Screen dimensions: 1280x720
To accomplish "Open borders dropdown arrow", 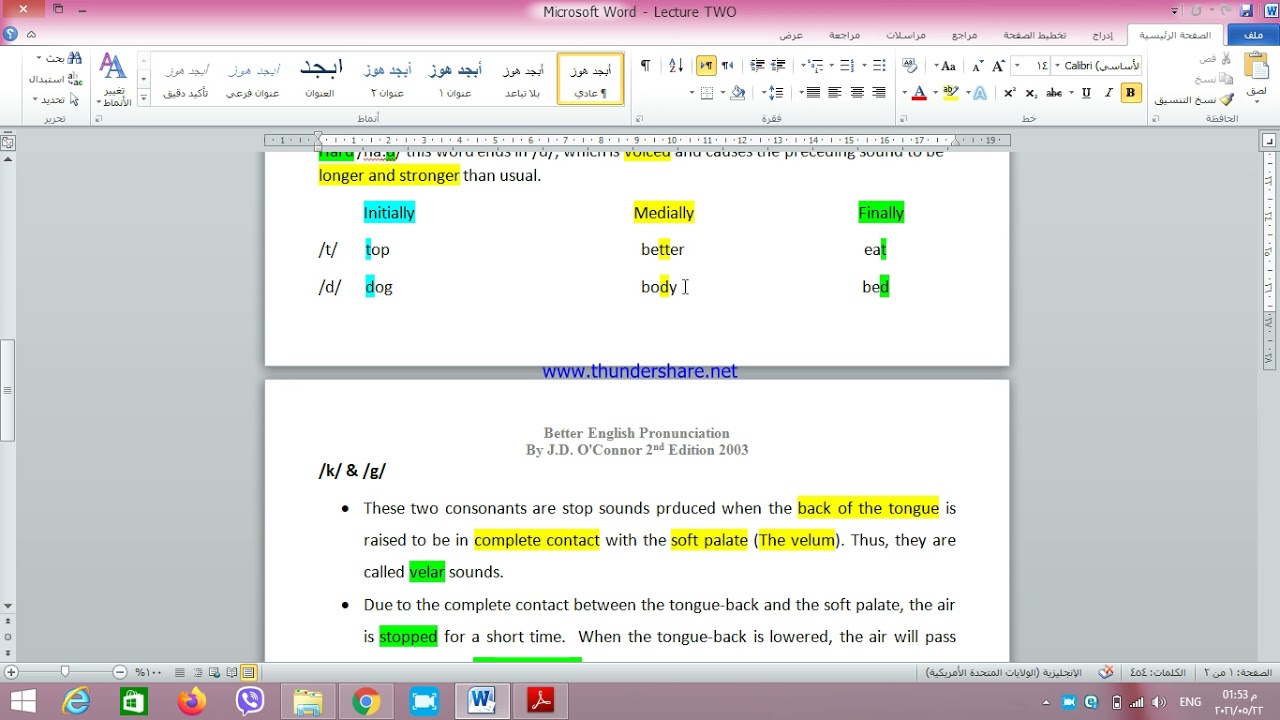I will [x=691, y=93].
